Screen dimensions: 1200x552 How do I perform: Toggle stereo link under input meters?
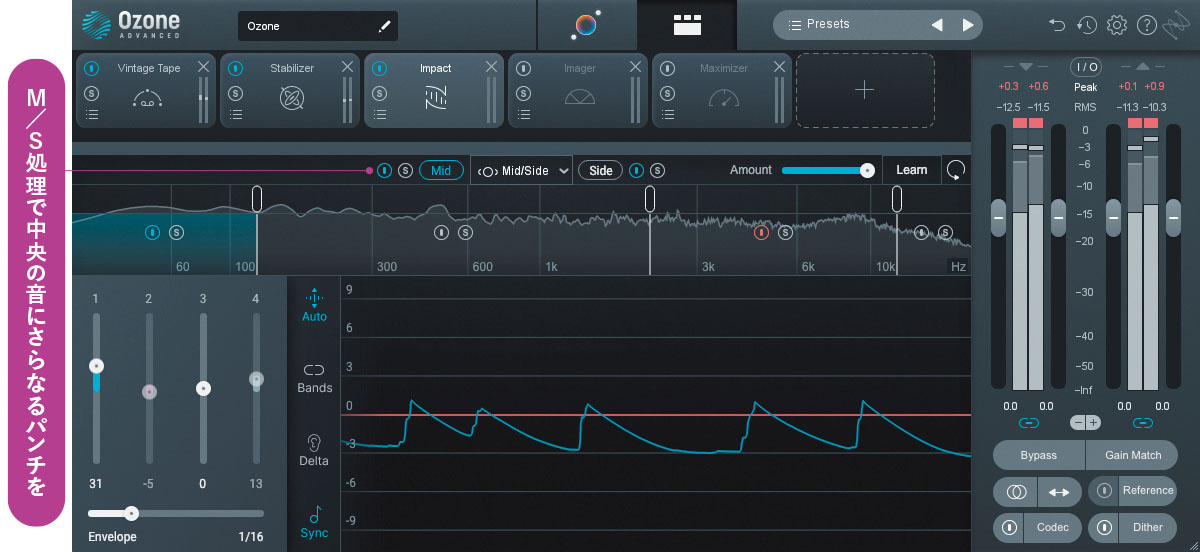pyautogui.click(x=1028, y=423)
